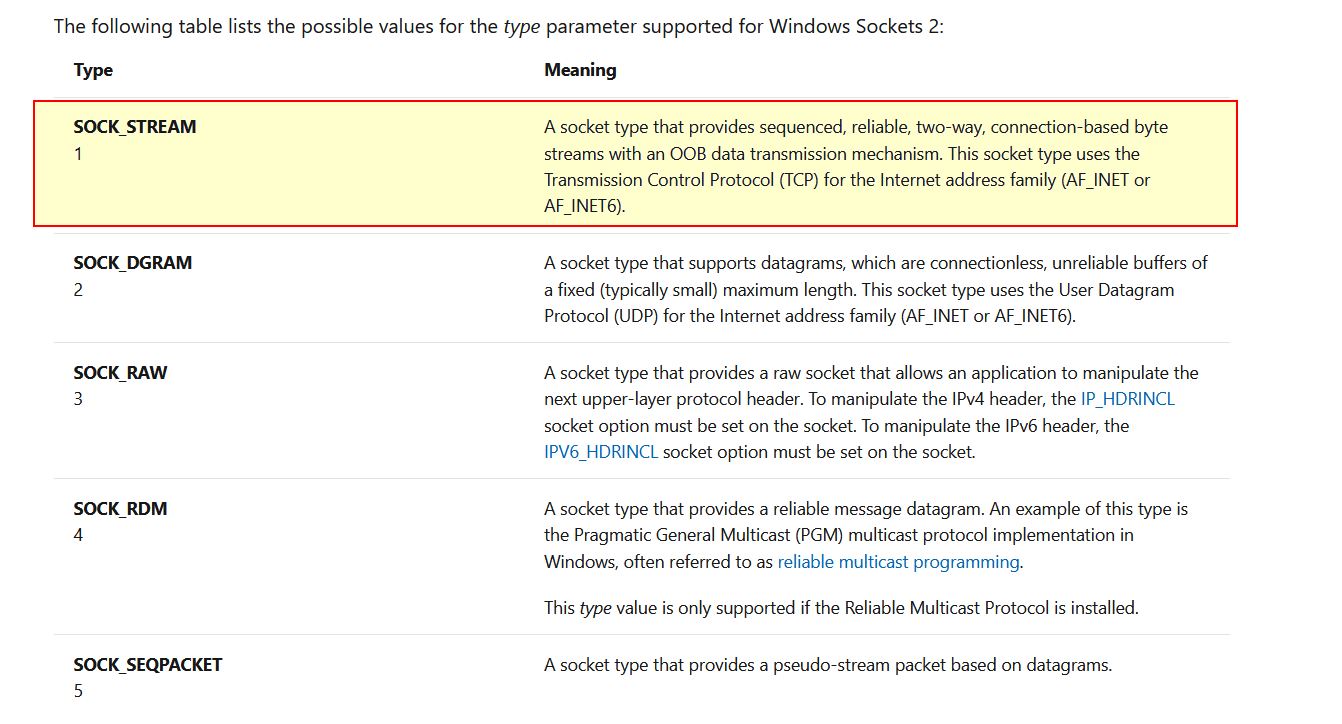Click the value 1 under SOCK_STREAM
Screen dimensions: 1342x724
pos(78,154)
